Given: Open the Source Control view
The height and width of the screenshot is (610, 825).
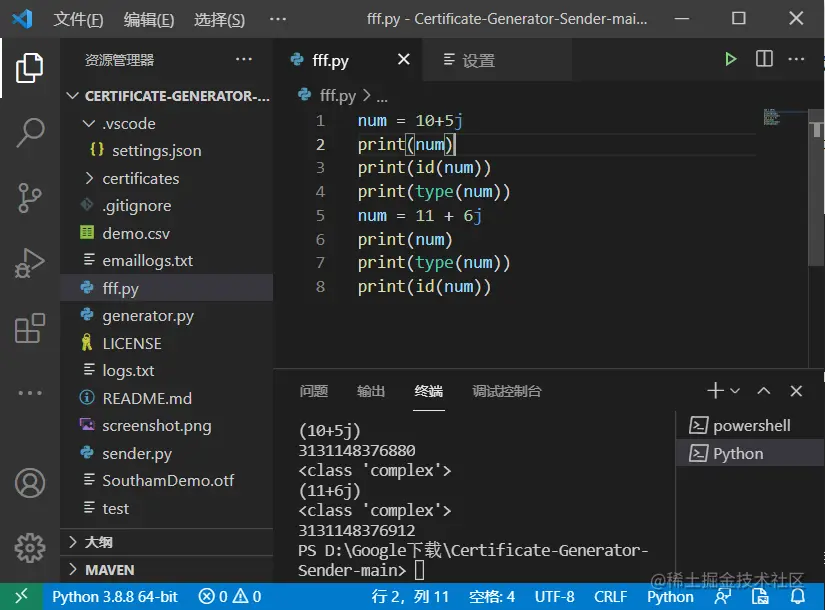Looking at the screenshot, I should [x=29, y=198].
